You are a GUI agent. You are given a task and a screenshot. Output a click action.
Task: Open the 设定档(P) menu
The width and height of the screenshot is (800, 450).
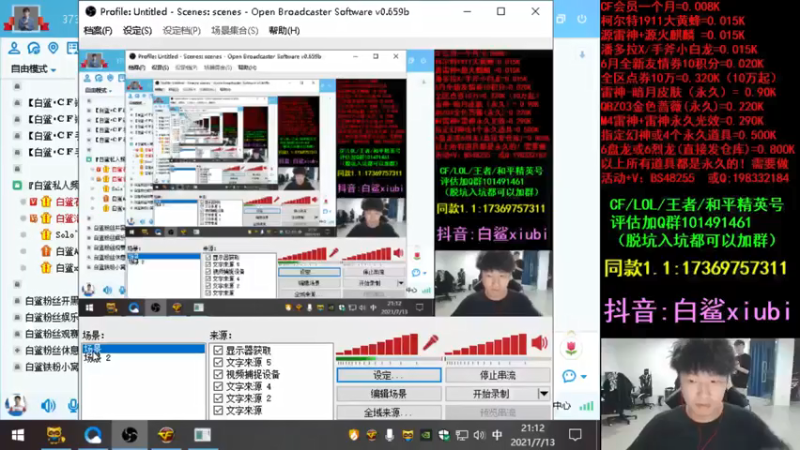pos(181,31)
